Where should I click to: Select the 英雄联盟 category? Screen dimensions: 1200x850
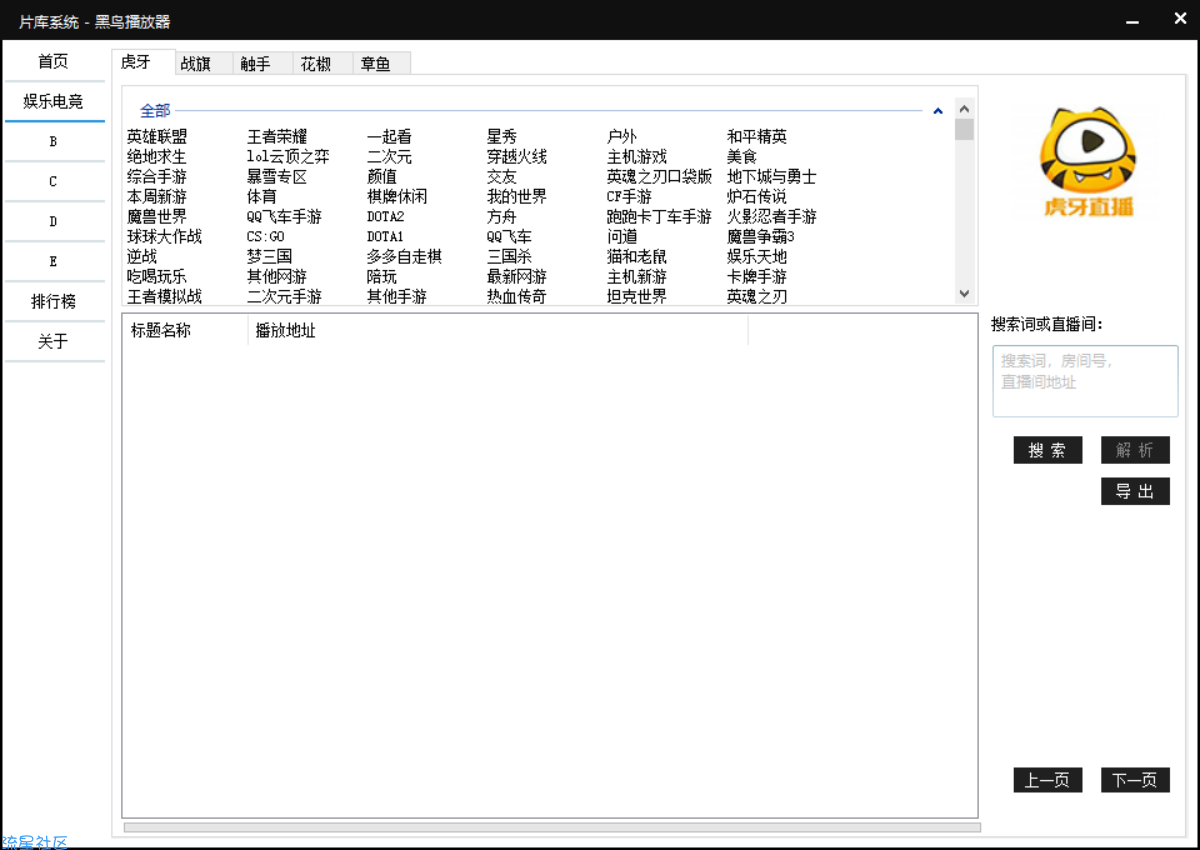157,137
